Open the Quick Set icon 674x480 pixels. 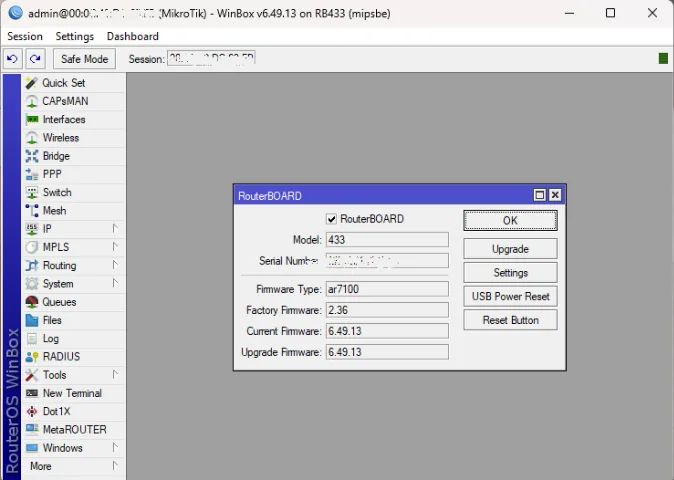[x=31, y=83]
